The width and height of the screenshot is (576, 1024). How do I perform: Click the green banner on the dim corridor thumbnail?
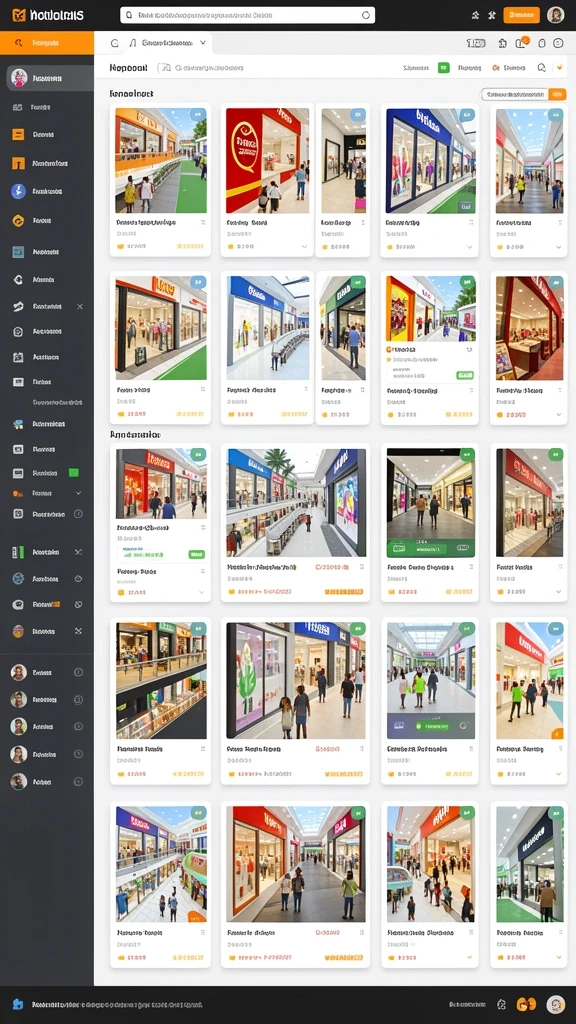pyautogui.click(x=430, y=549)
